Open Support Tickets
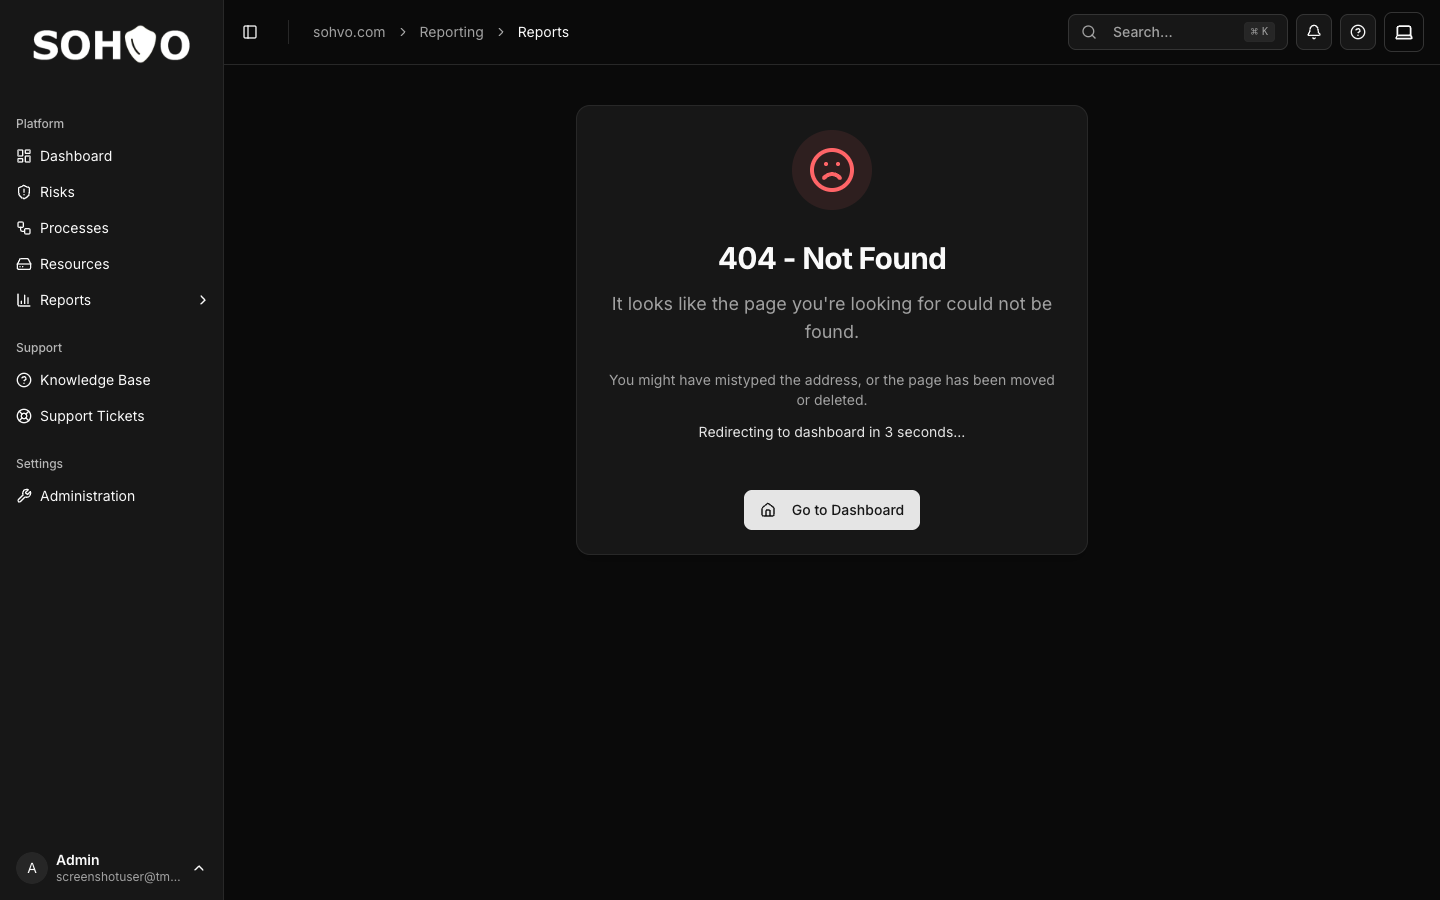The width and height of the screenshot is (1440, 900). tap(111, 416)
